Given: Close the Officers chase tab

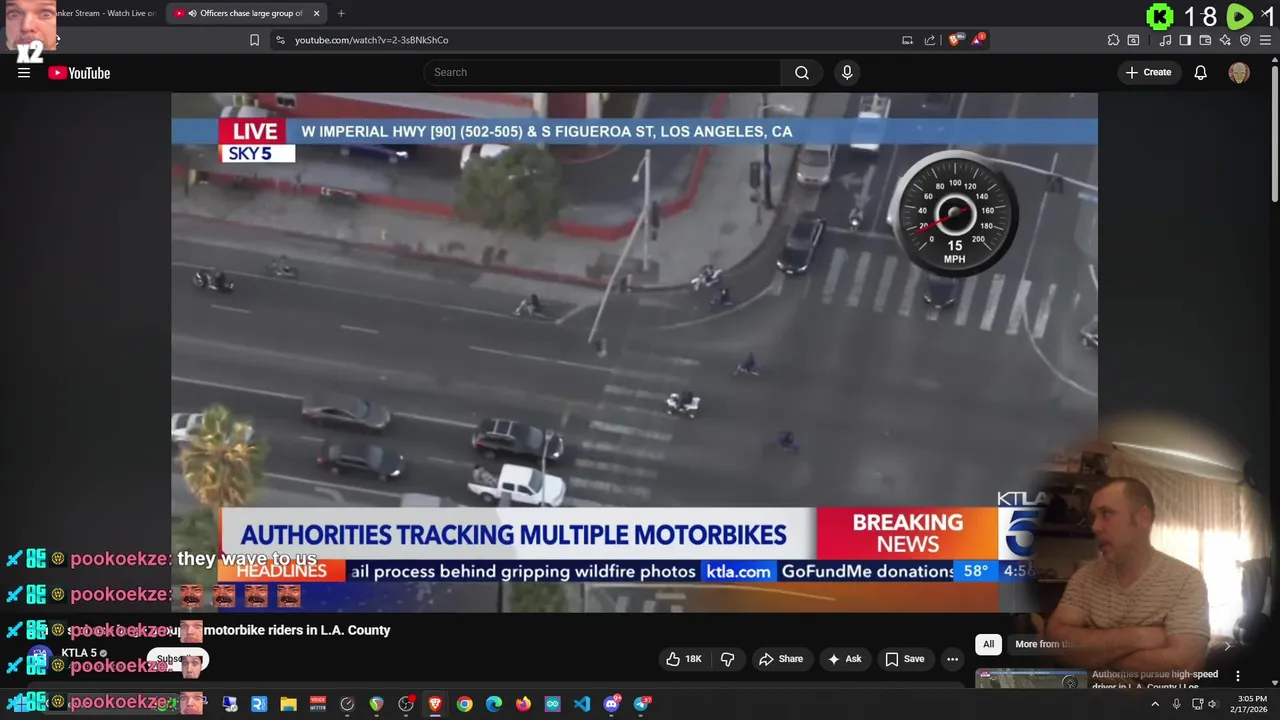Looking at the screenshot, I should point(317,13).
